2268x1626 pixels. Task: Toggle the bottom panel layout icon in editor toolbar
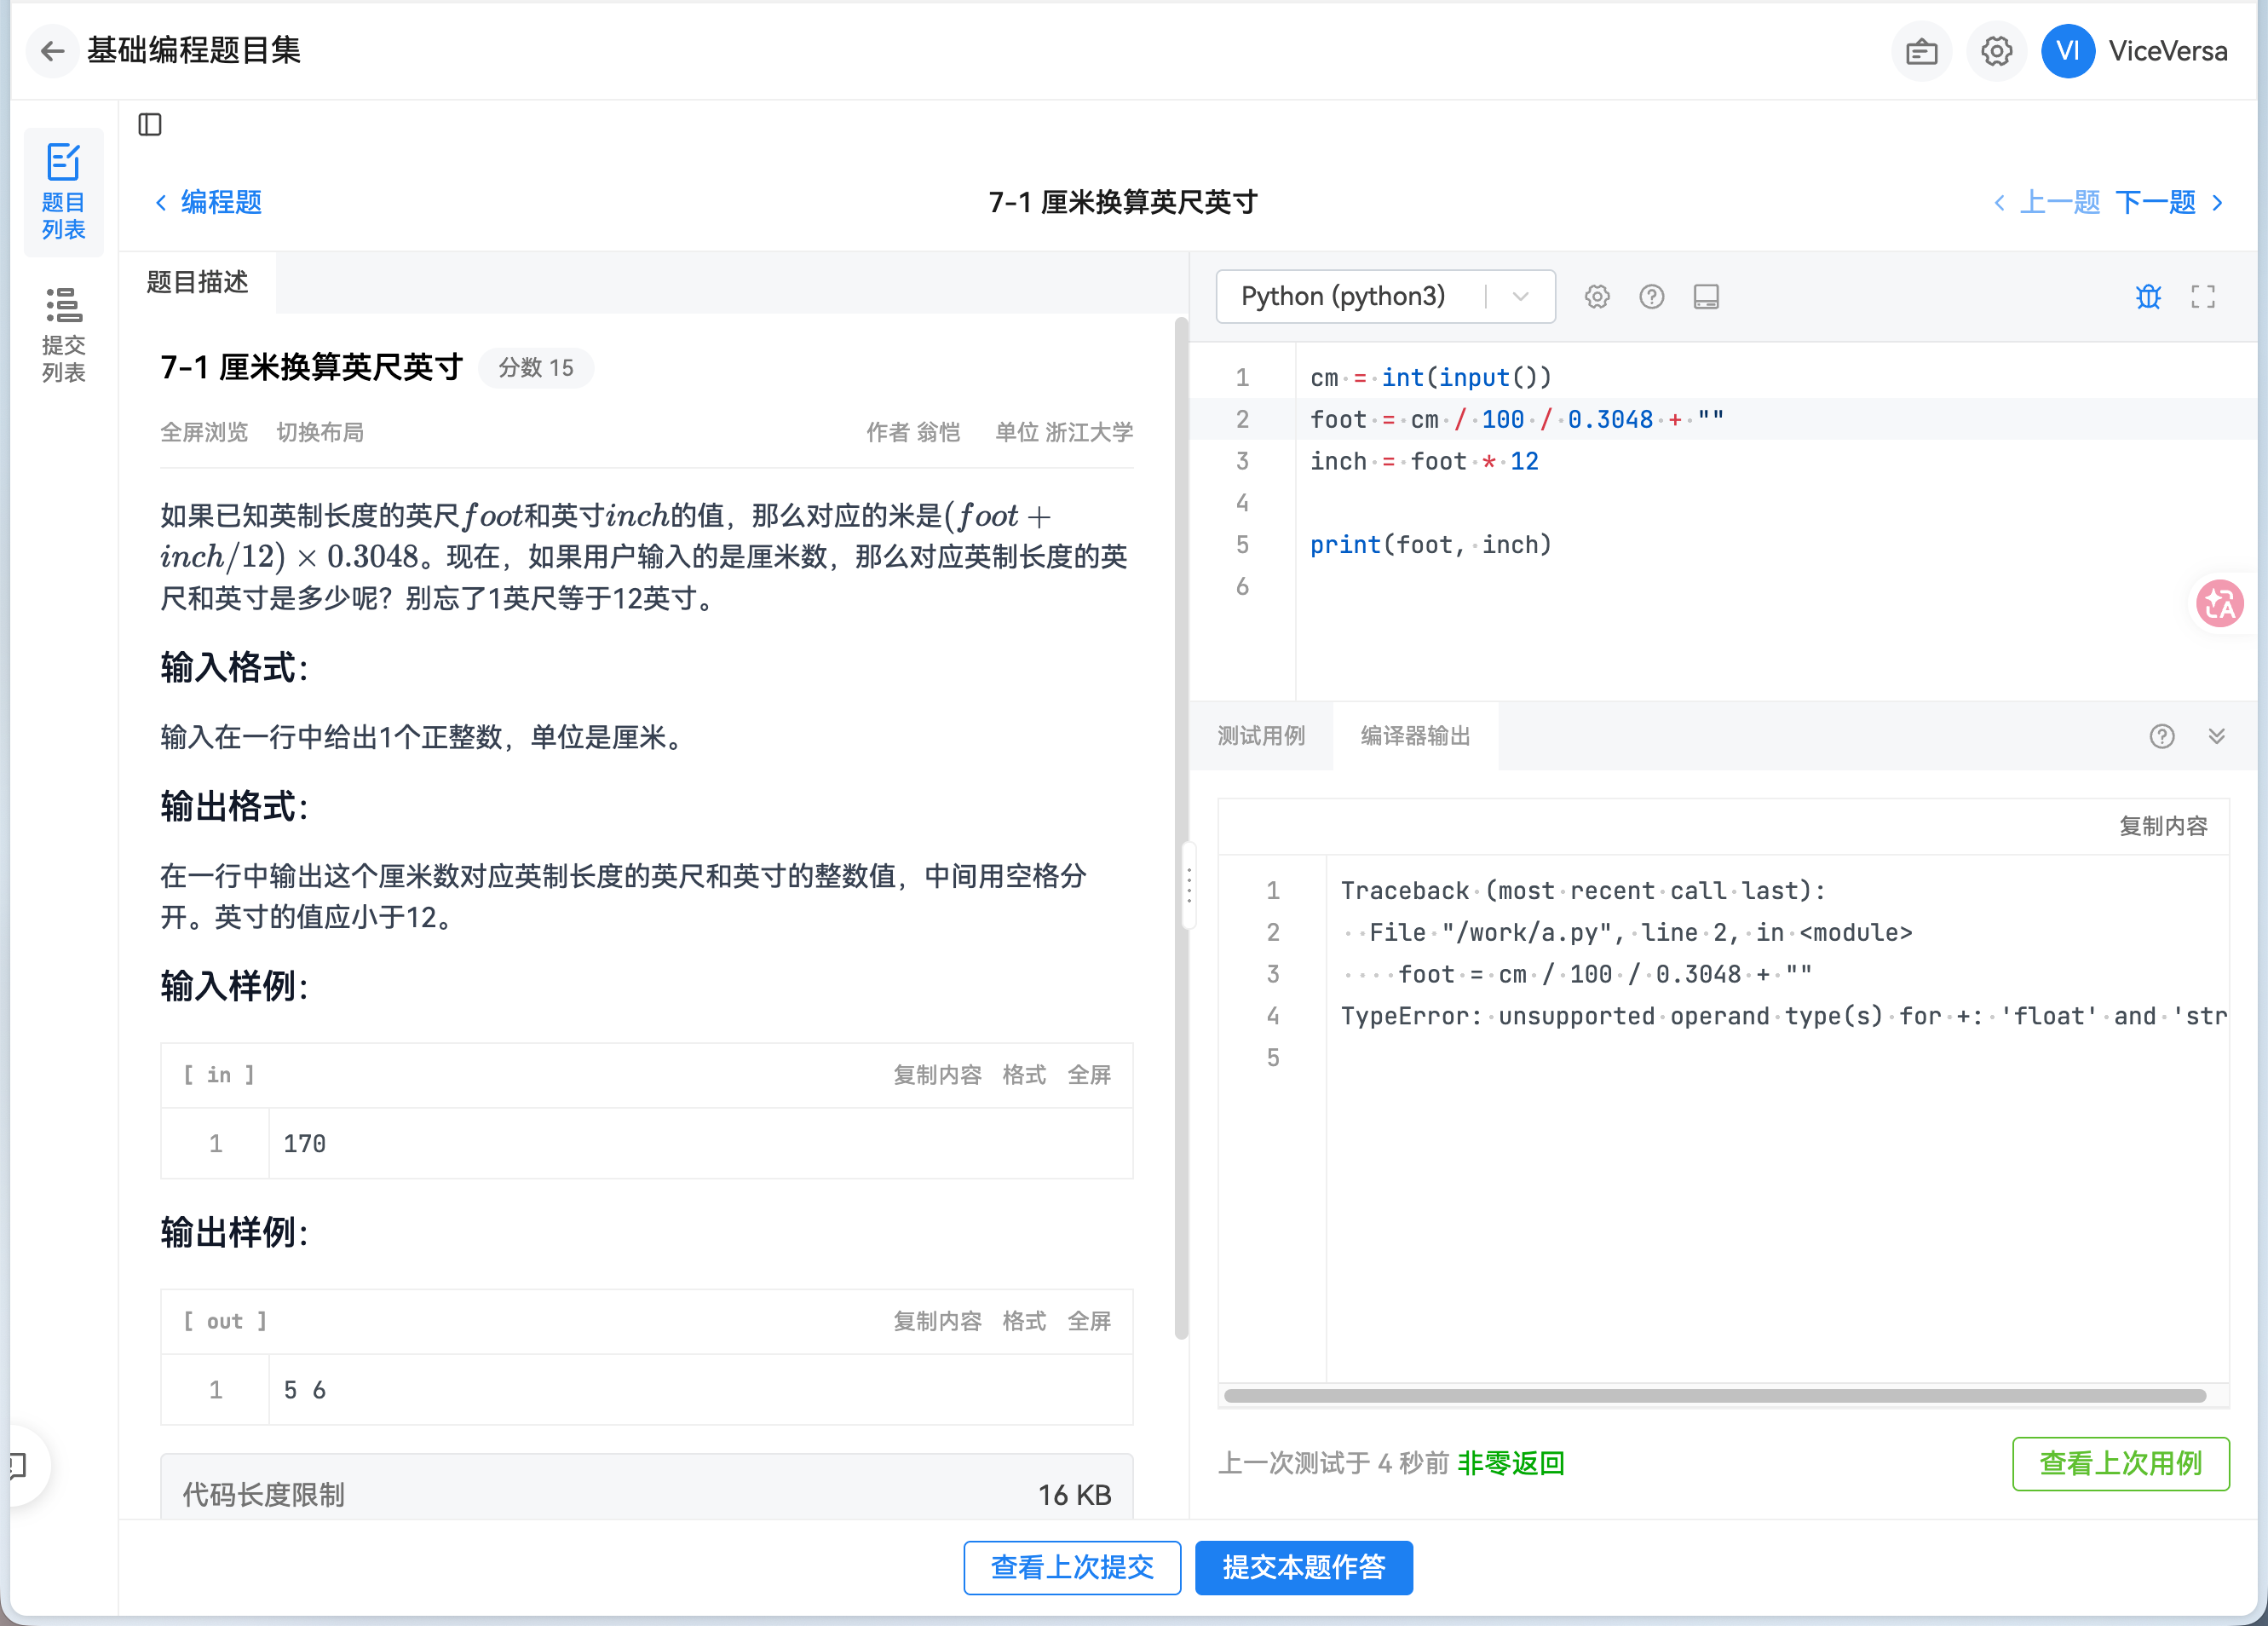coord(1706,297)
